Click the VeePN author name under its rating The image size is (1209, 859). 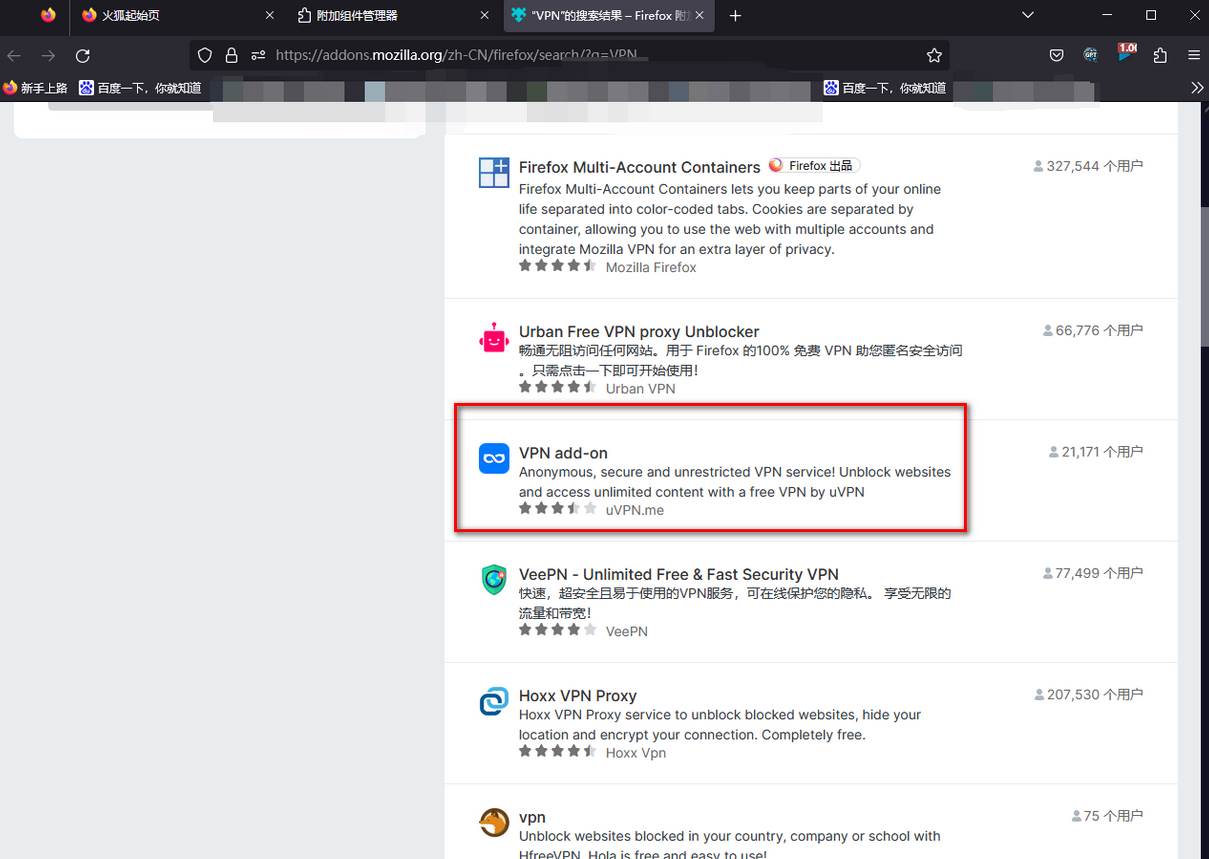pyautogui.click(x=627, y=631)
